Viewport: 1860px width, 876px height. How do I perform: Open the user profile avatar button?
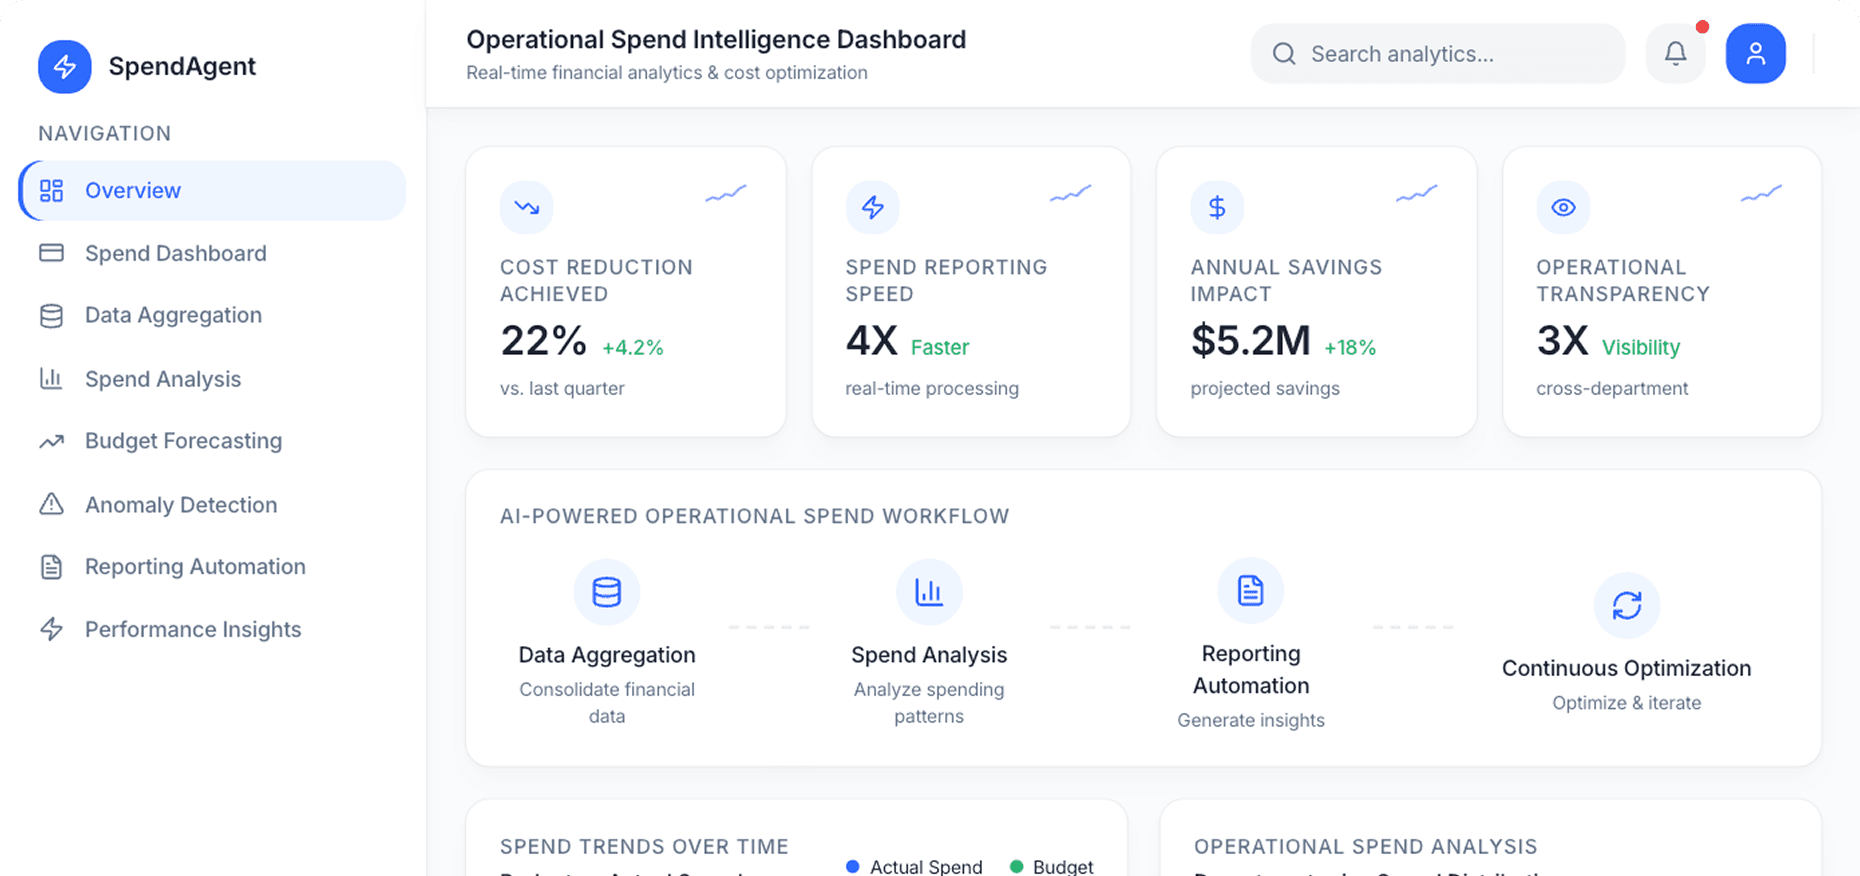tap(1756, 53)
